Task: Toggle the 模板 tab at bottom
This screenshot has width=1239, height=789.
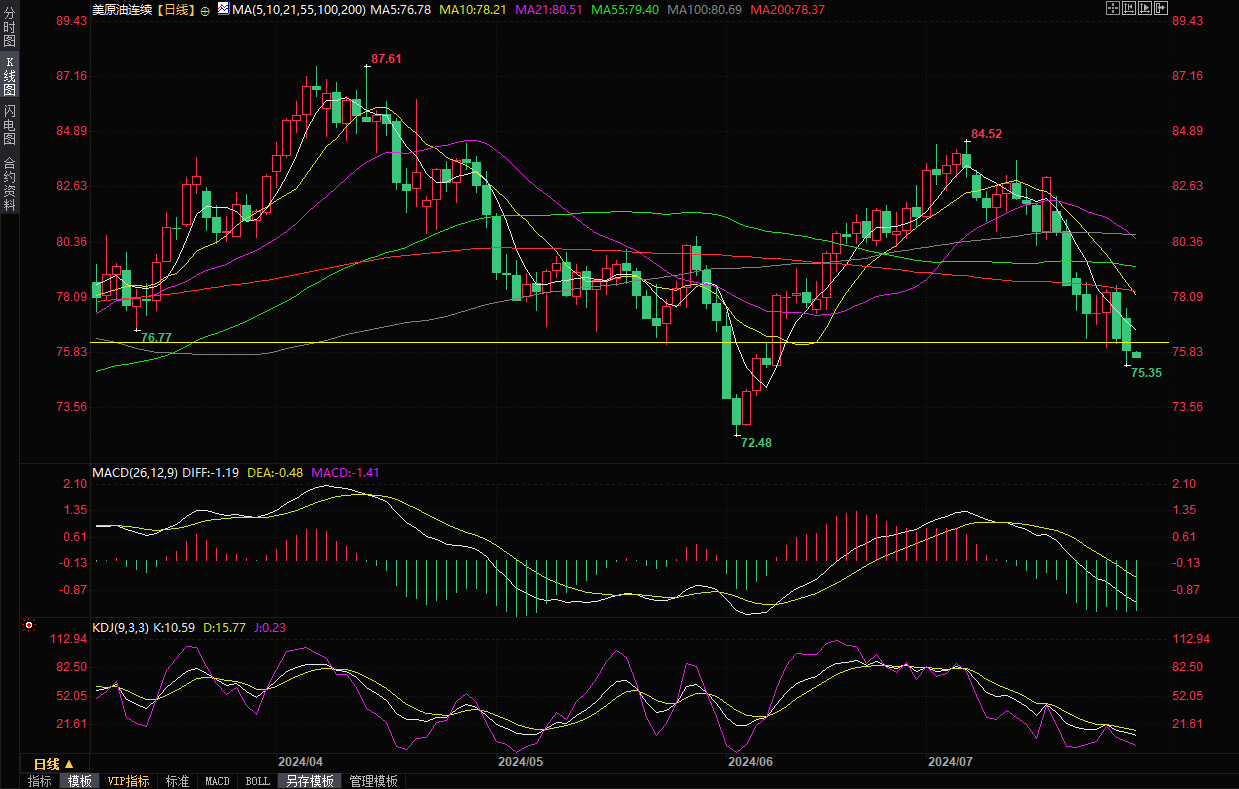Action: click(79, 781)
